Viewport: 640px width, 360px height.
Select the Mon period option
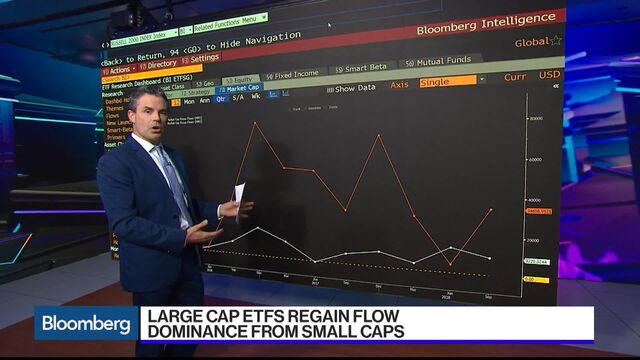(189, 102)
